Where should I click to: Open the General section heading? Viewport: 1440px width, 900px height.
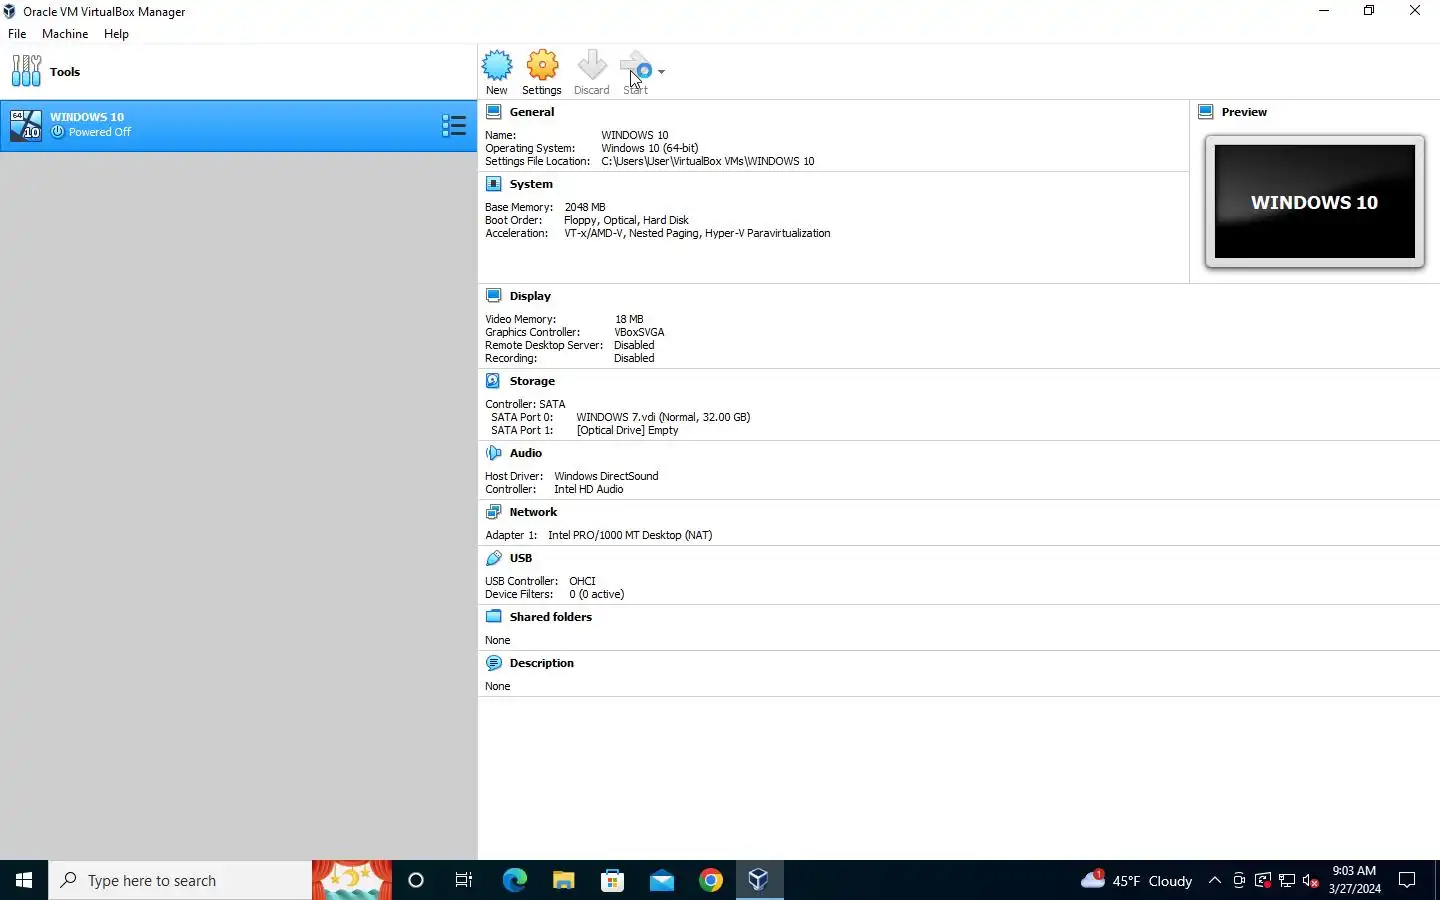[x=531, y=112]
